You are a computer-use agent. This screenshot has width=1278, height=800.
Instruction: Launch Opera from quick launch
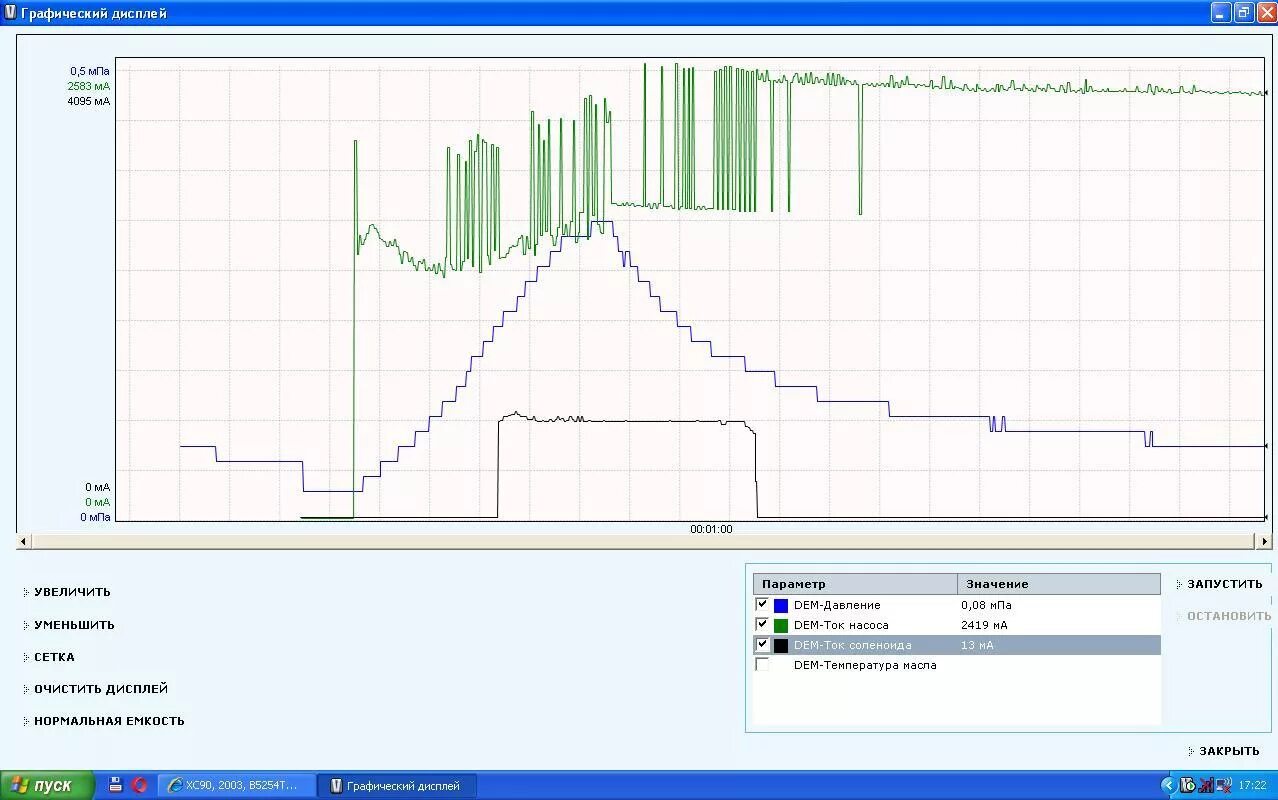pyautogui.click(x=139, y=785)
